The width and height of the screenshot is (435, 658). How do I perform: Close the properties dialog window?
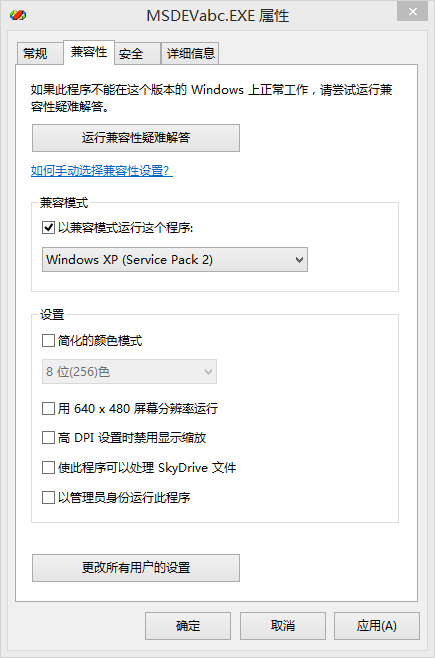[x=412, y=12]
